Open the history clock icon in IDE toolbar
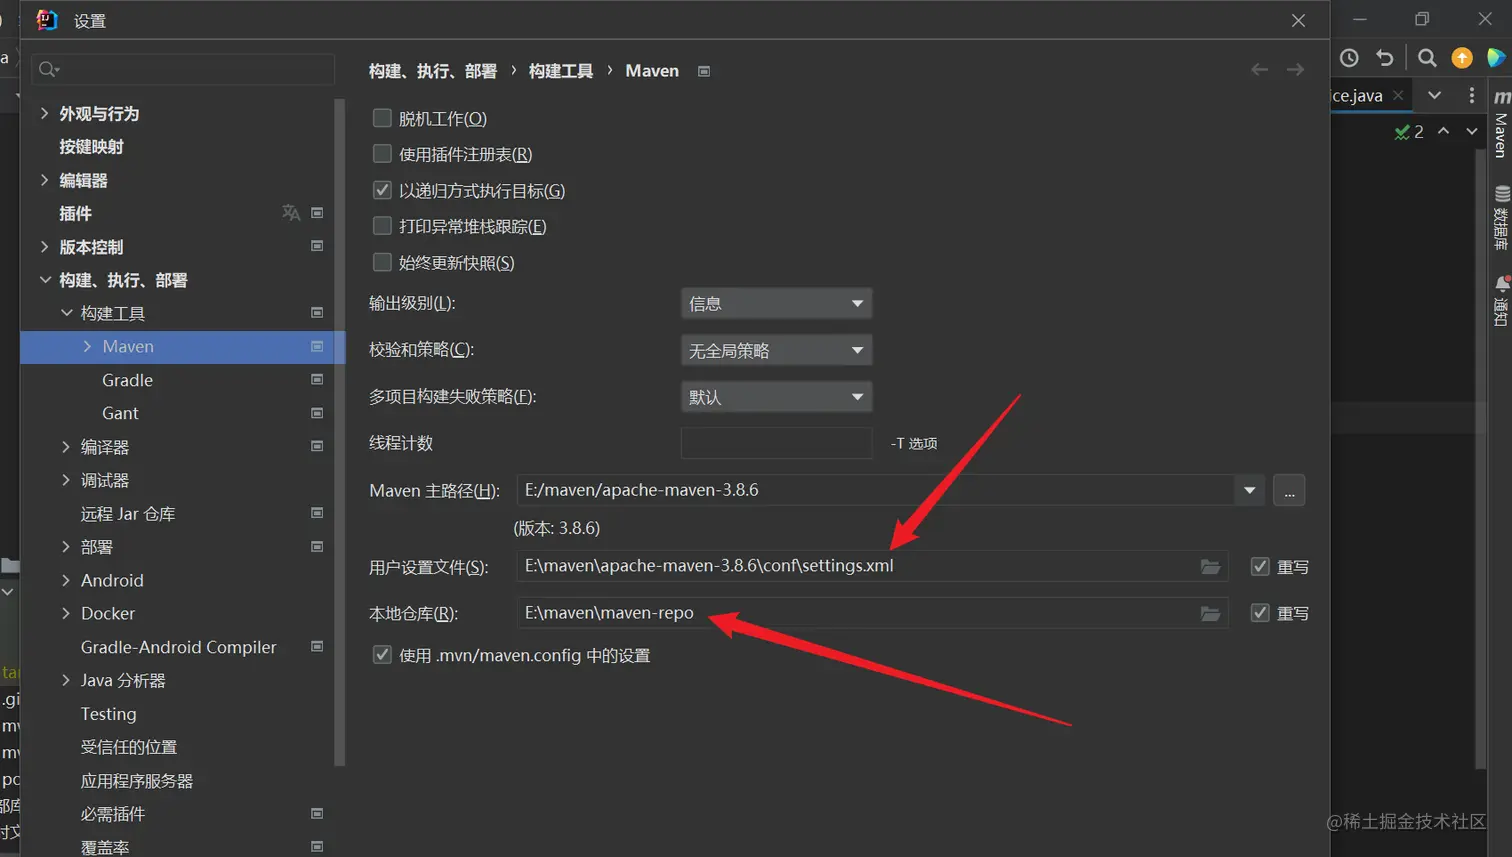The height and width of the screenshot is (857, 1512). pos(1349,58)
